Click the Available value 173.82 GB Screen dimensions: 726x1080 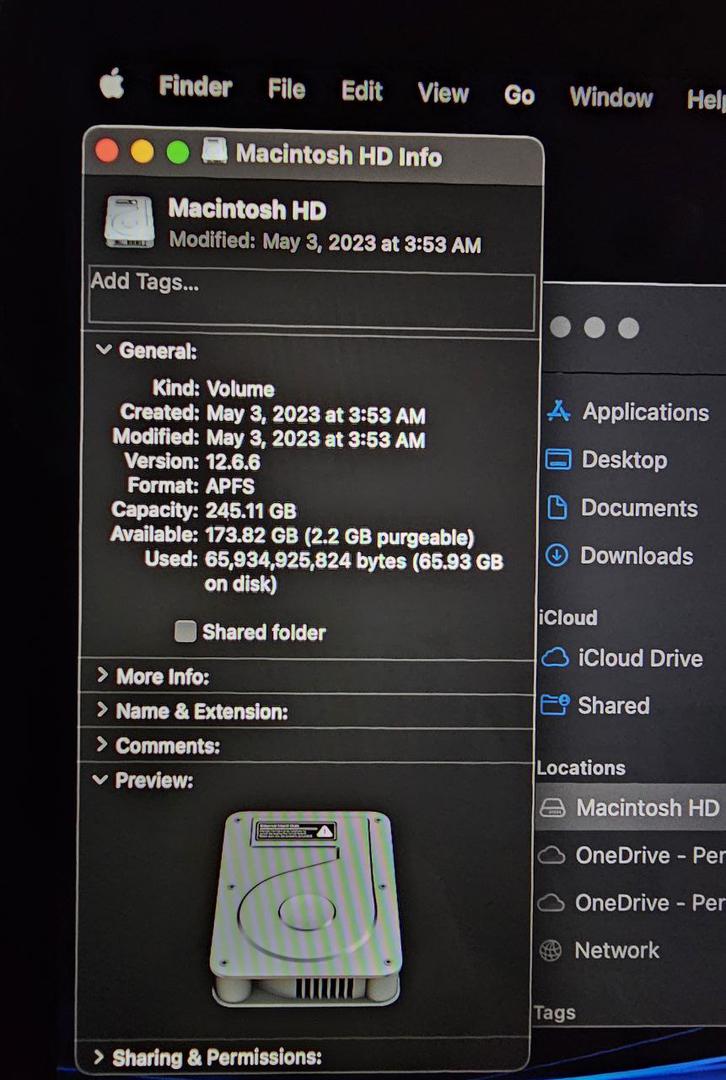pos(251,535)
